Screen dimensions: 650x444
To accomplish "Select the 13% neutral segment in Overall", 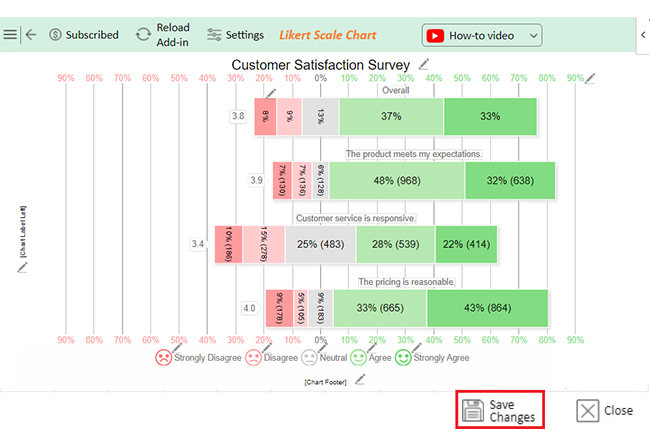I will click(320, 116).
